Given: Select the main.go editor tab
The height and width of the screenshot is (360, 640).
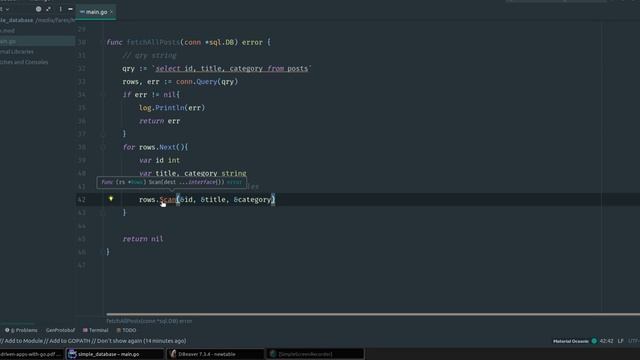Looking at the screenshot, I should [96, 12].
